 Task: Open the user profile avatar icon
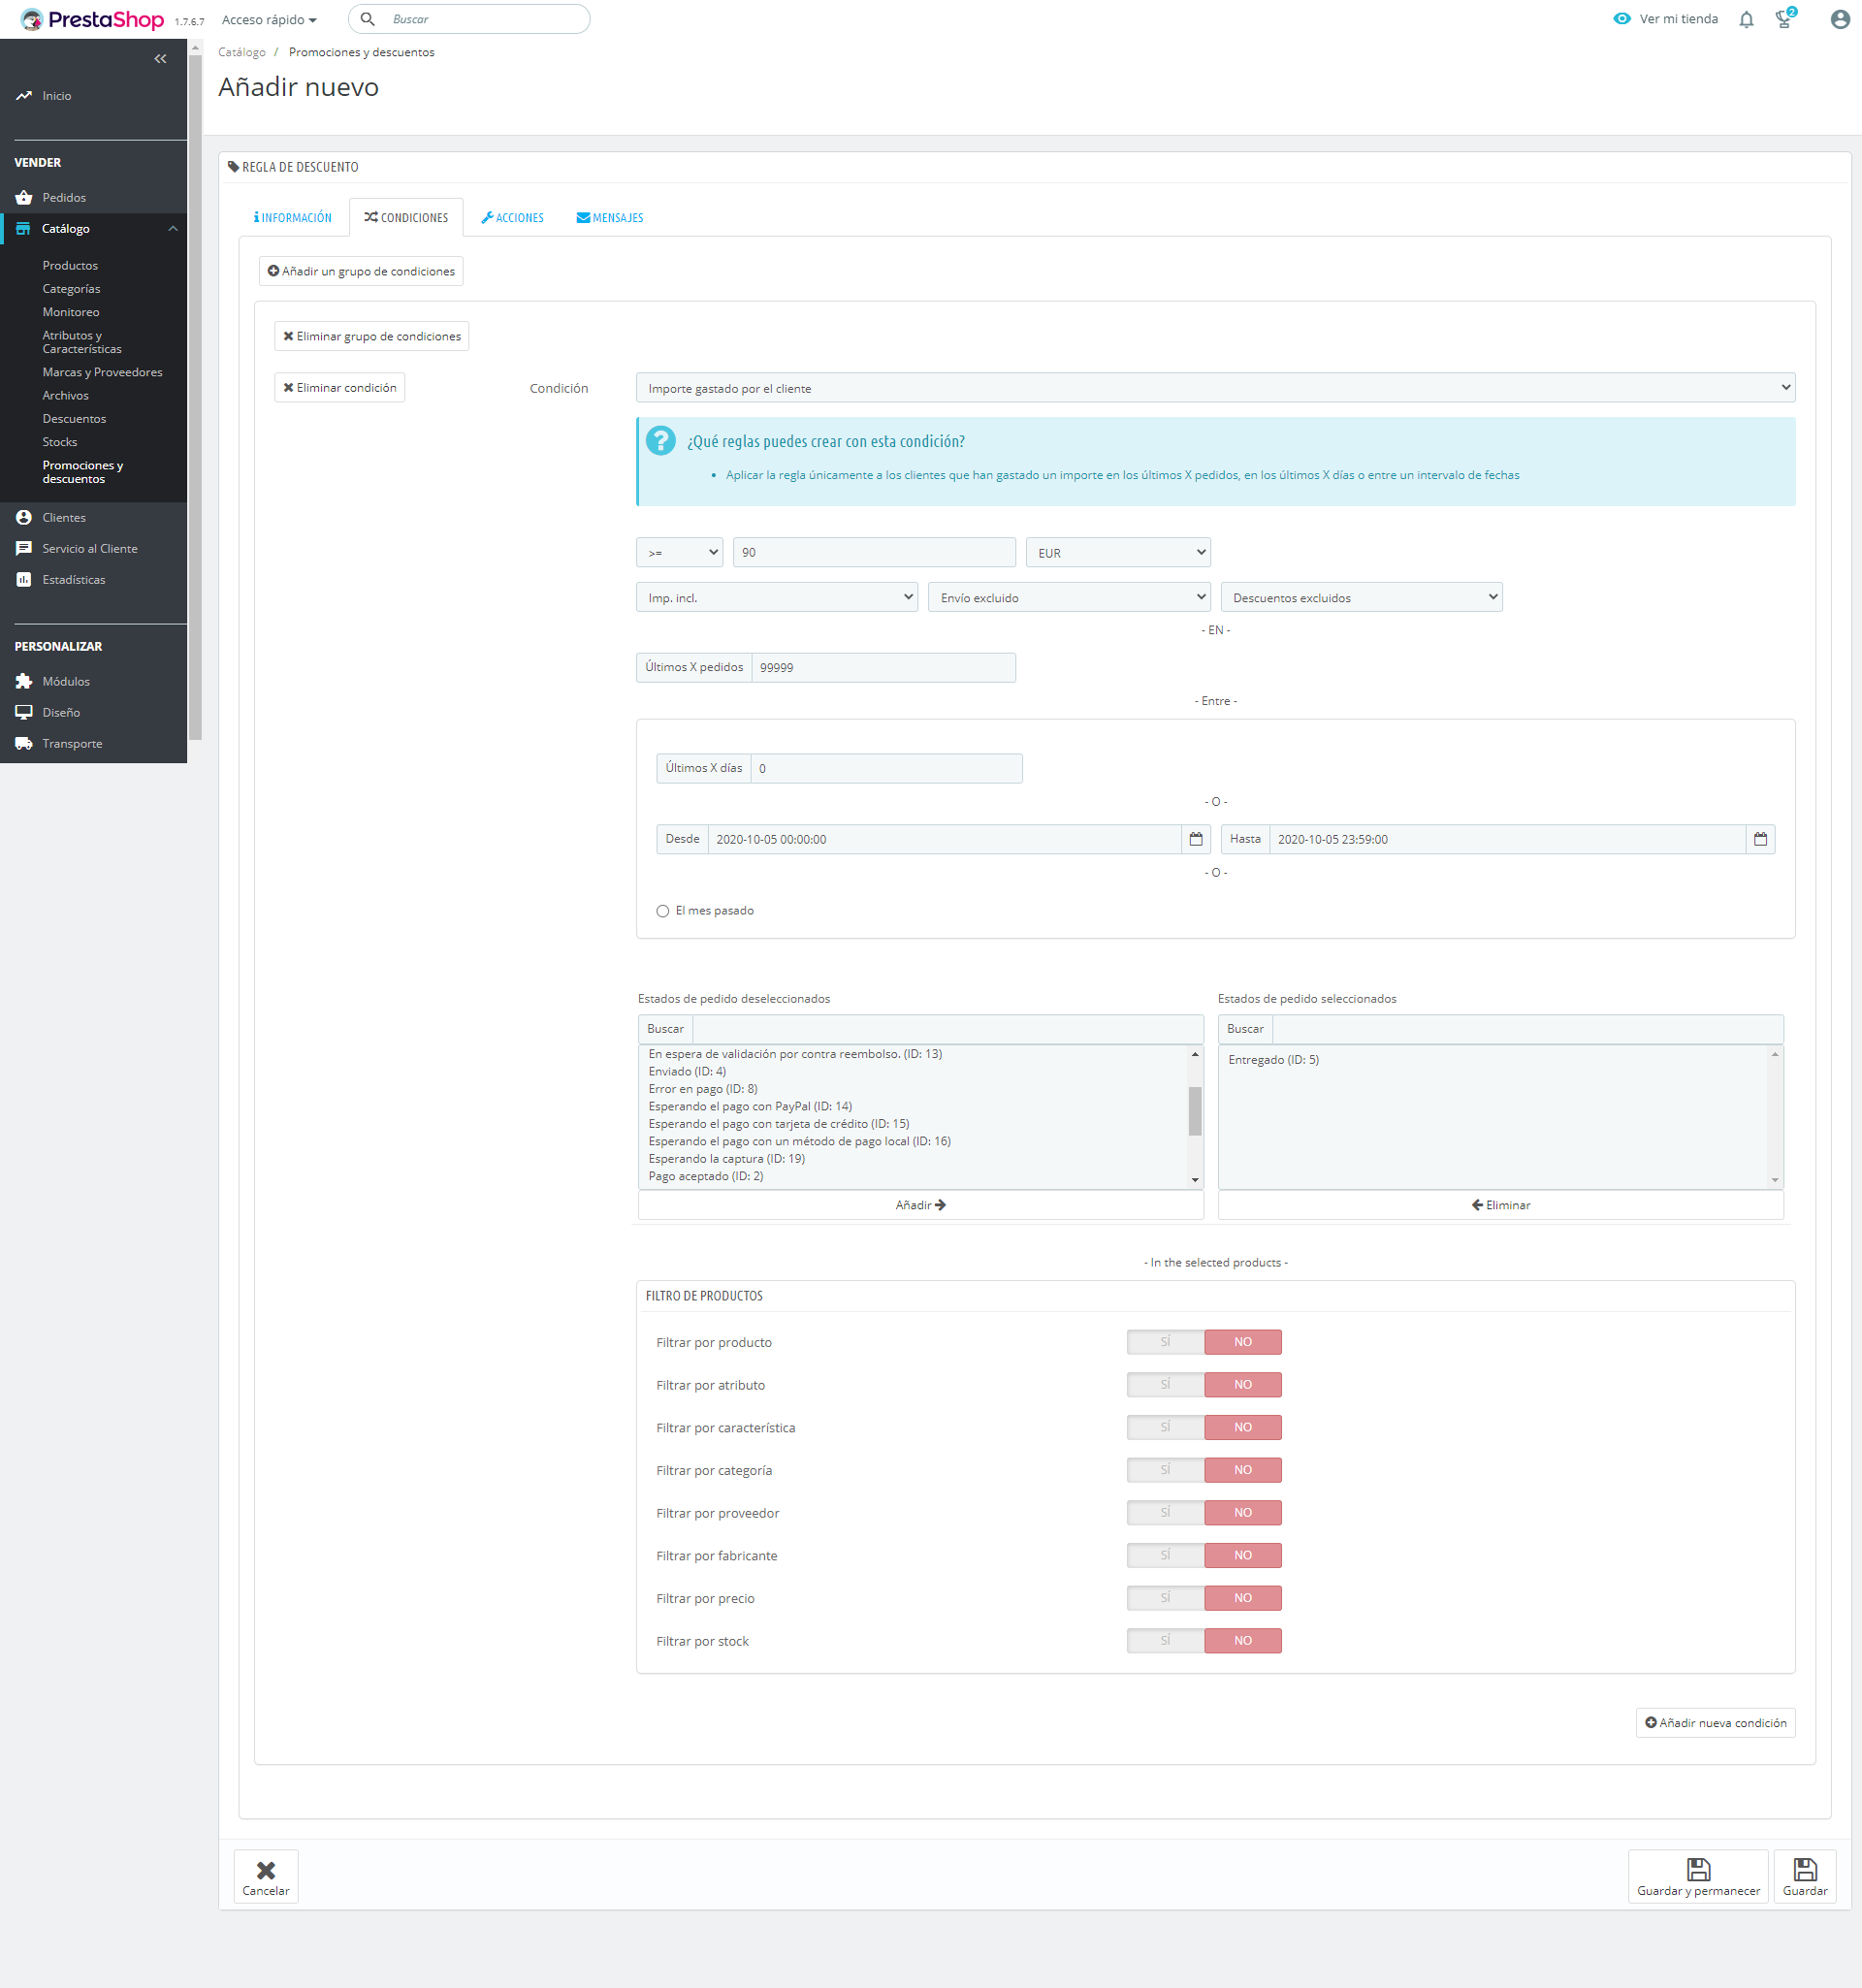tap(1839, 20)
